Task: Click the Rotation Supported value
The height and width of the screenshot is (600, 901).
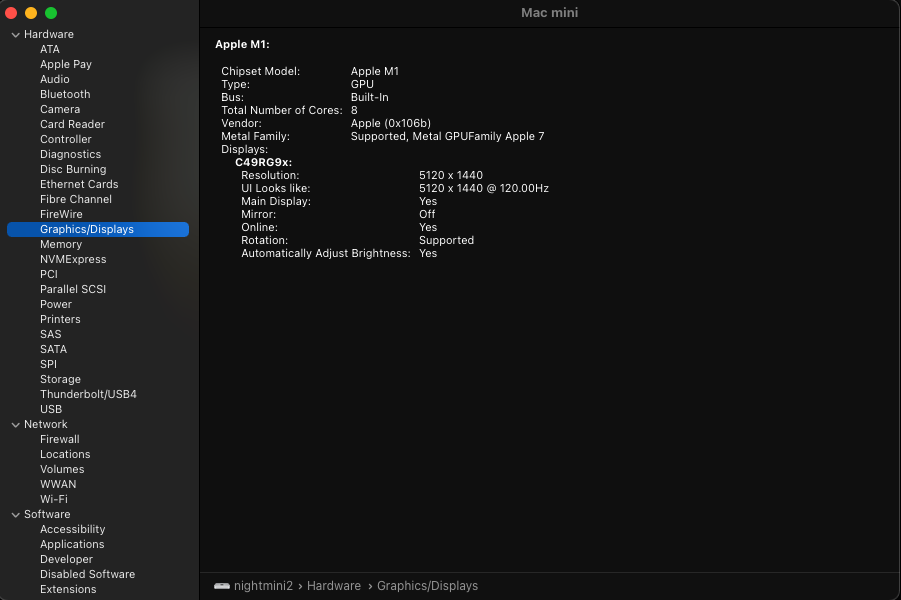Action: pyautogui.click(x=446, y=240)
